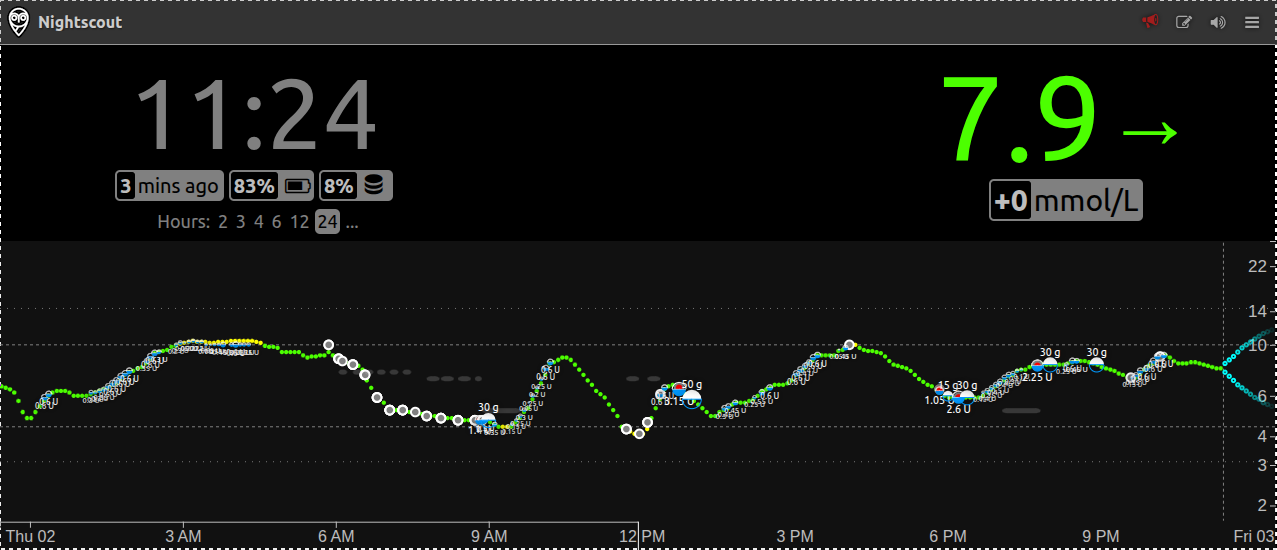Click the Thu 02 date axis label
1277x550 pixels.
pos(31,537)
